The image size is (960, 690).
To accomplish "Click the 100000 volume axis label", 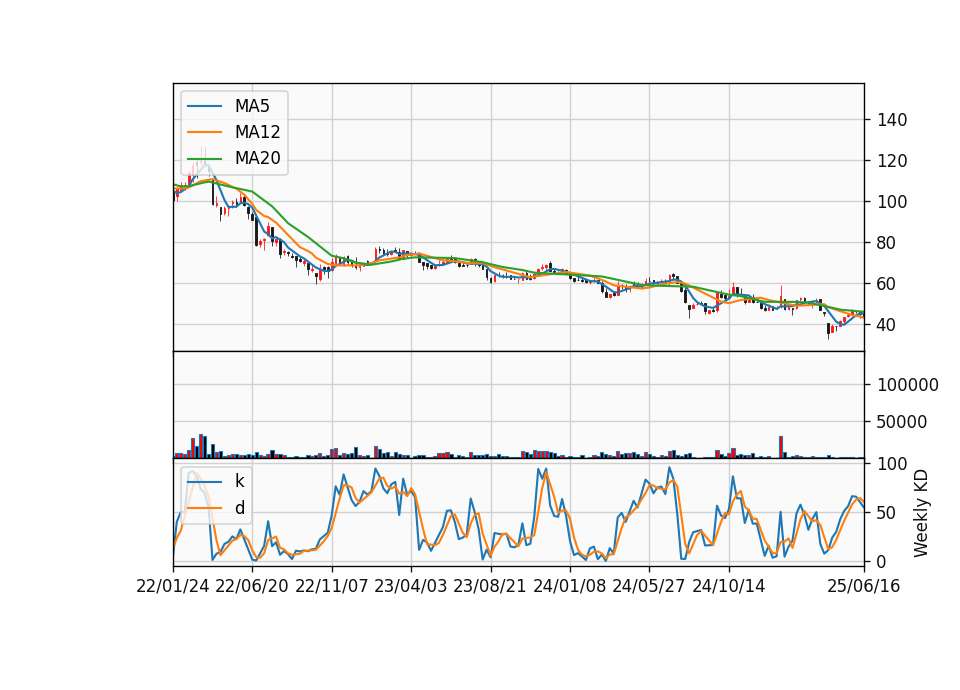I will point(908,385).
